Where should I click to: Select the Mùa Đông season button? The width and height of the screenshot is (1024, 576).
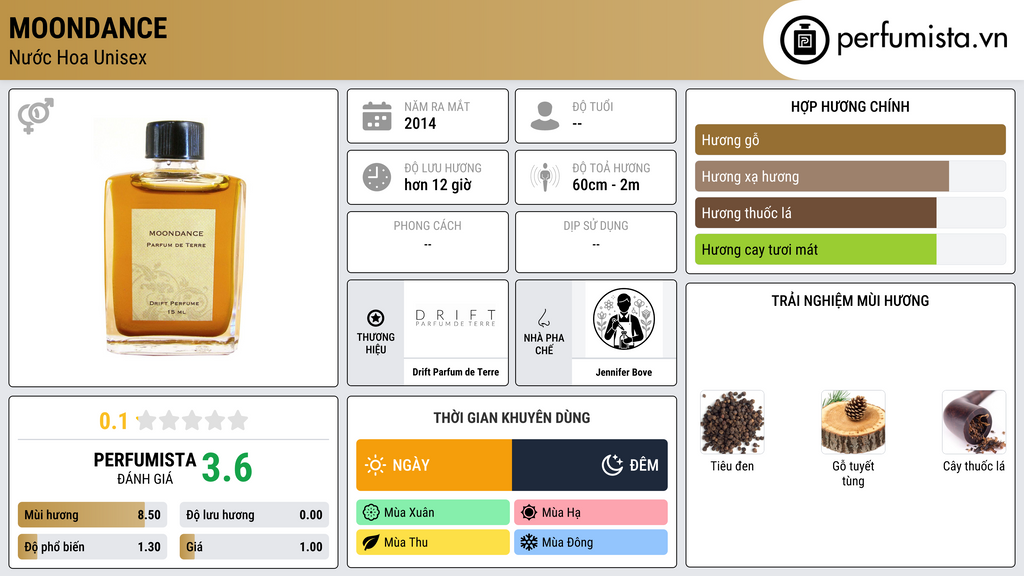click(591, 542)
